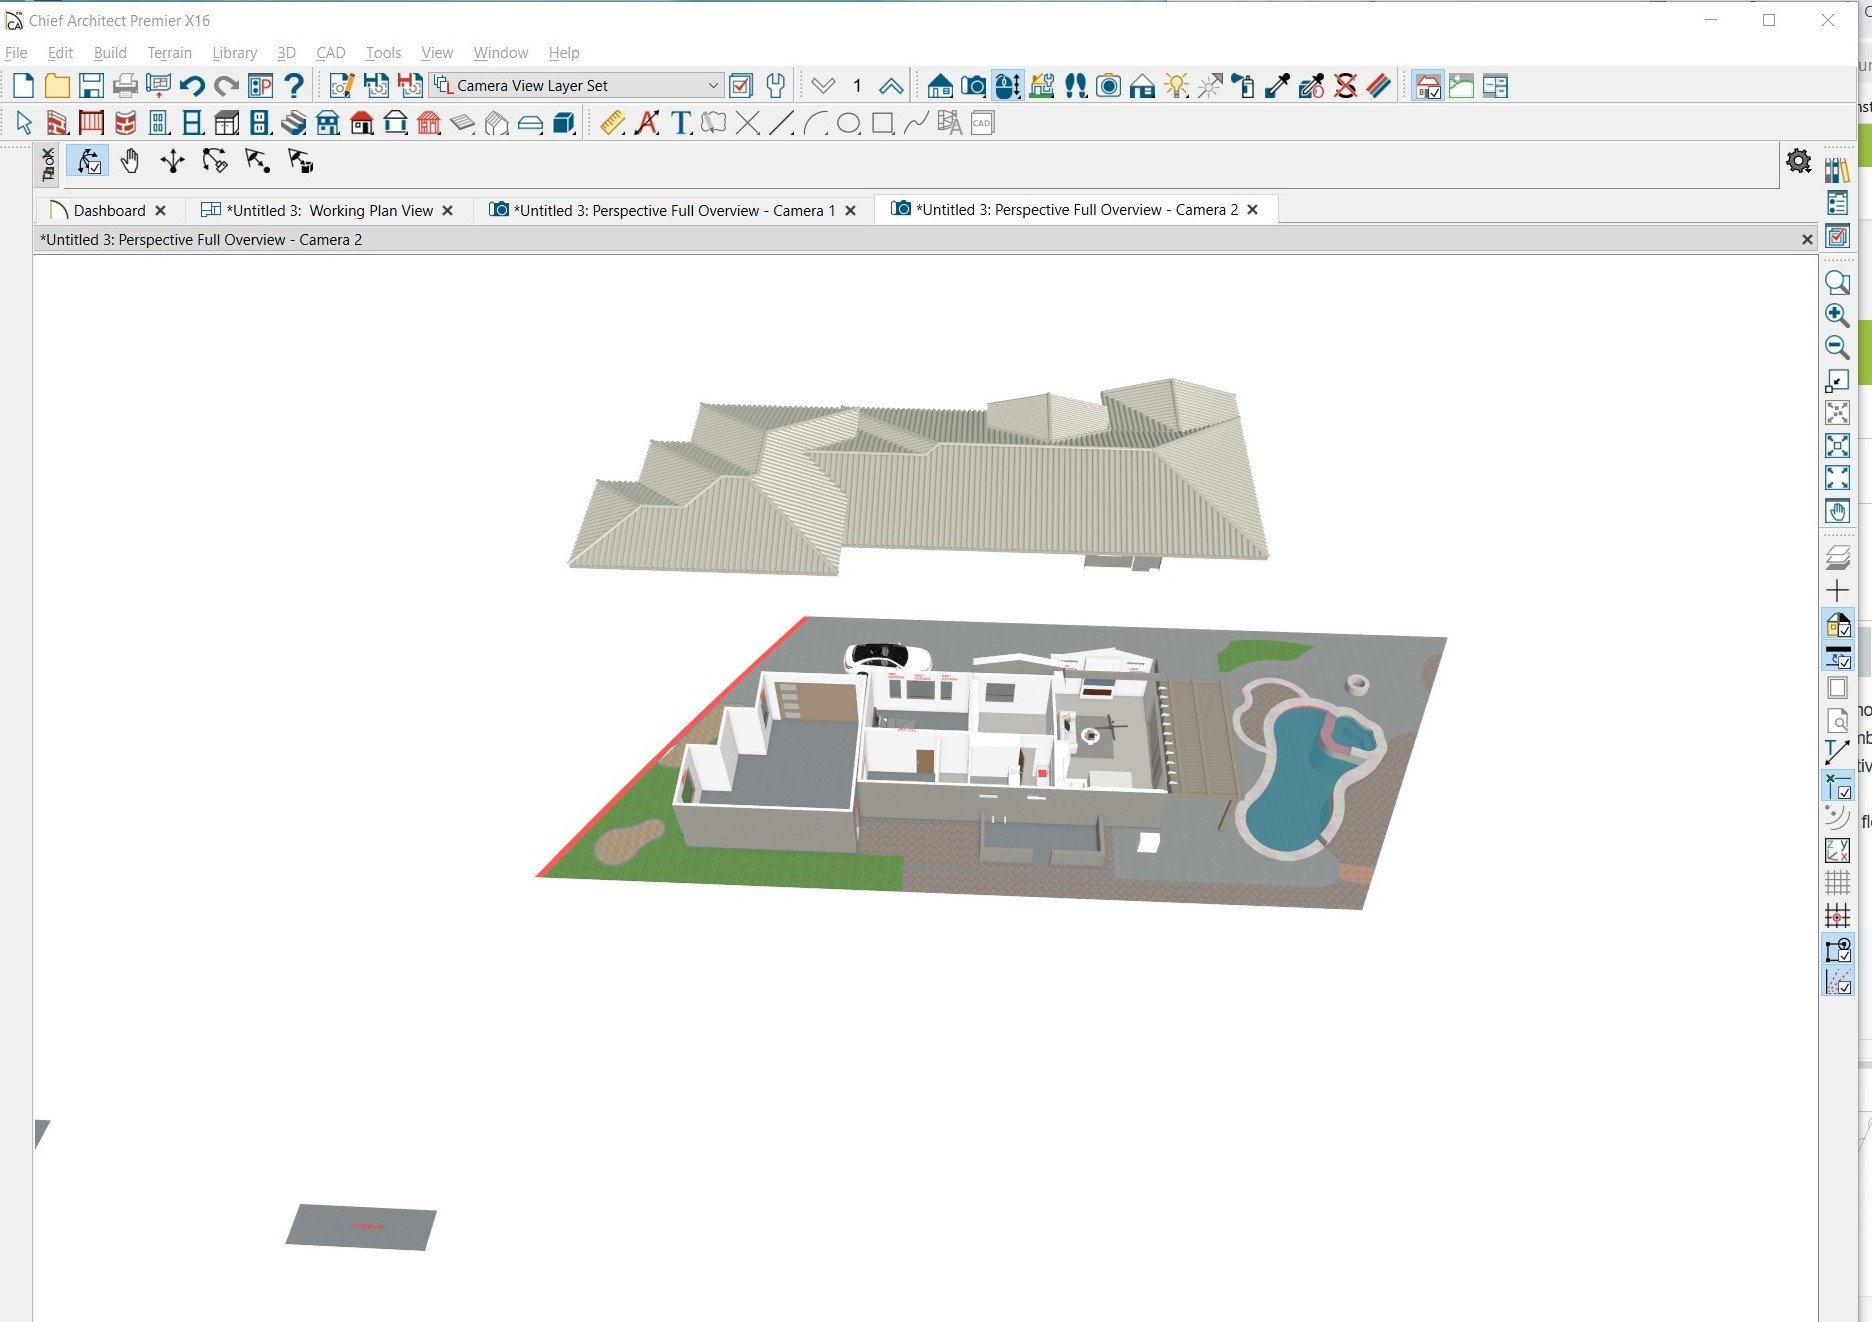Select the Text tool

click(x=681, y=123)
